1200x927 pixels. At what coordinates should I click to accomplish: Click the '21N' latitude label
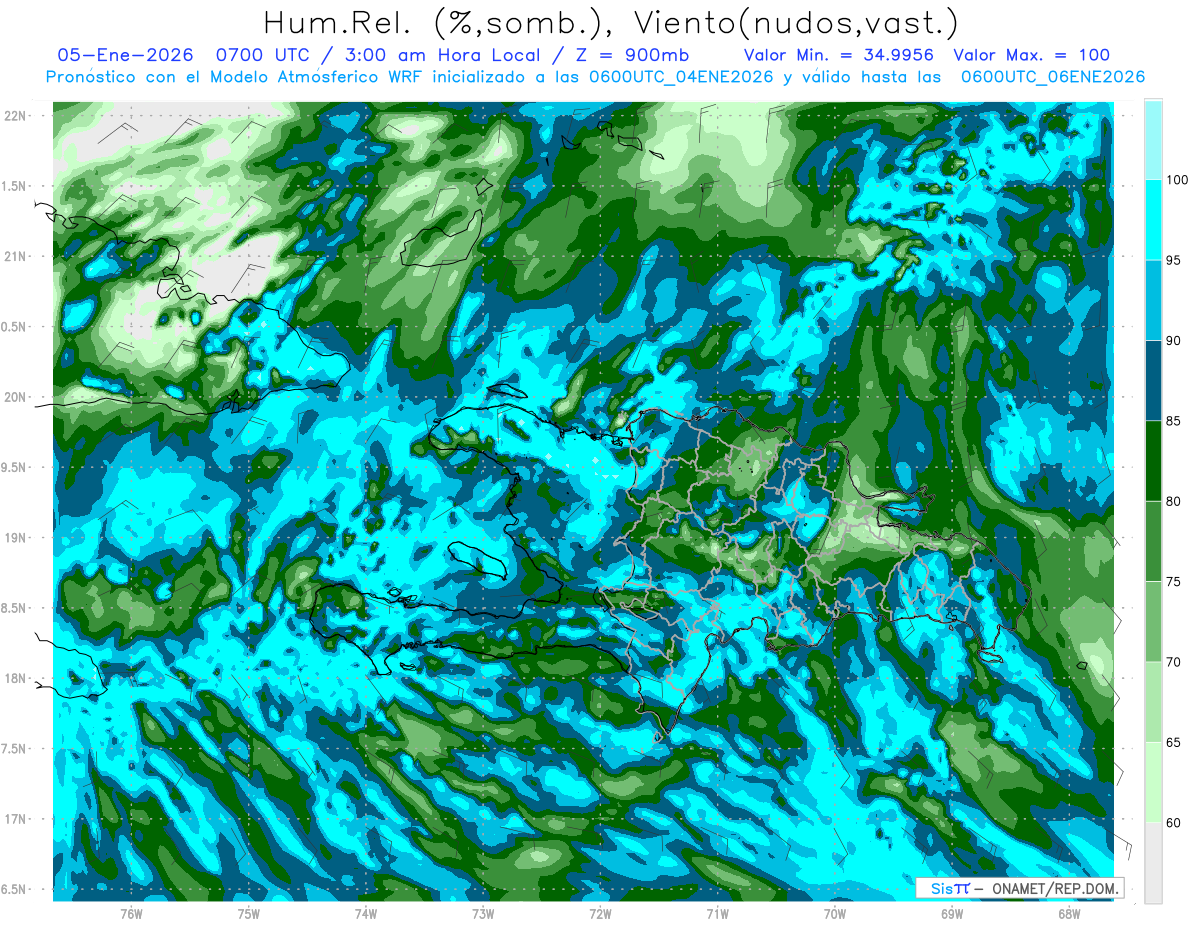pos(15,256)
